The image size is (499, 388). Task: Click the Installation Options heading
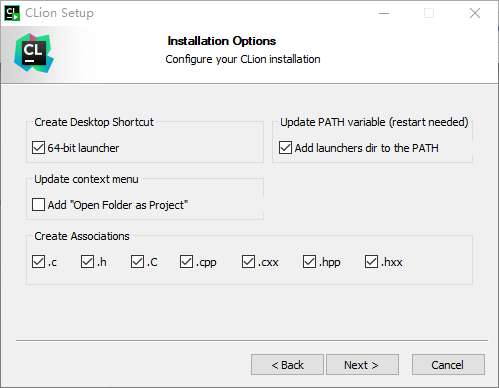click(222, 41)
